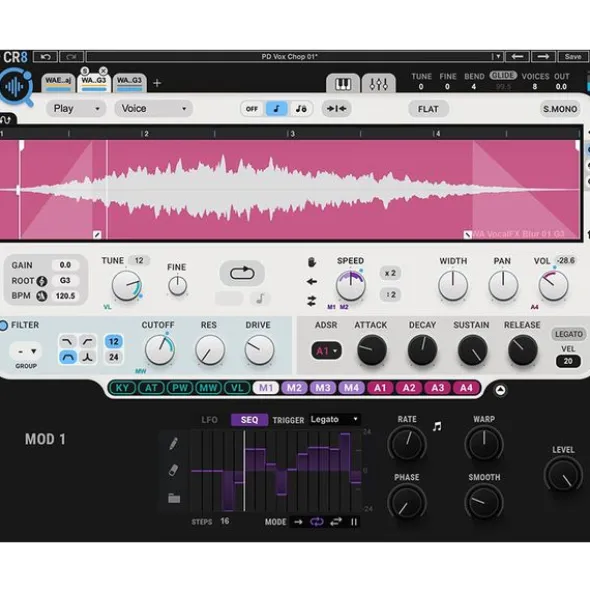Open the sequencer preset folder icon
The width and height of the screenshot is (590, 591).
click(174, 498)
